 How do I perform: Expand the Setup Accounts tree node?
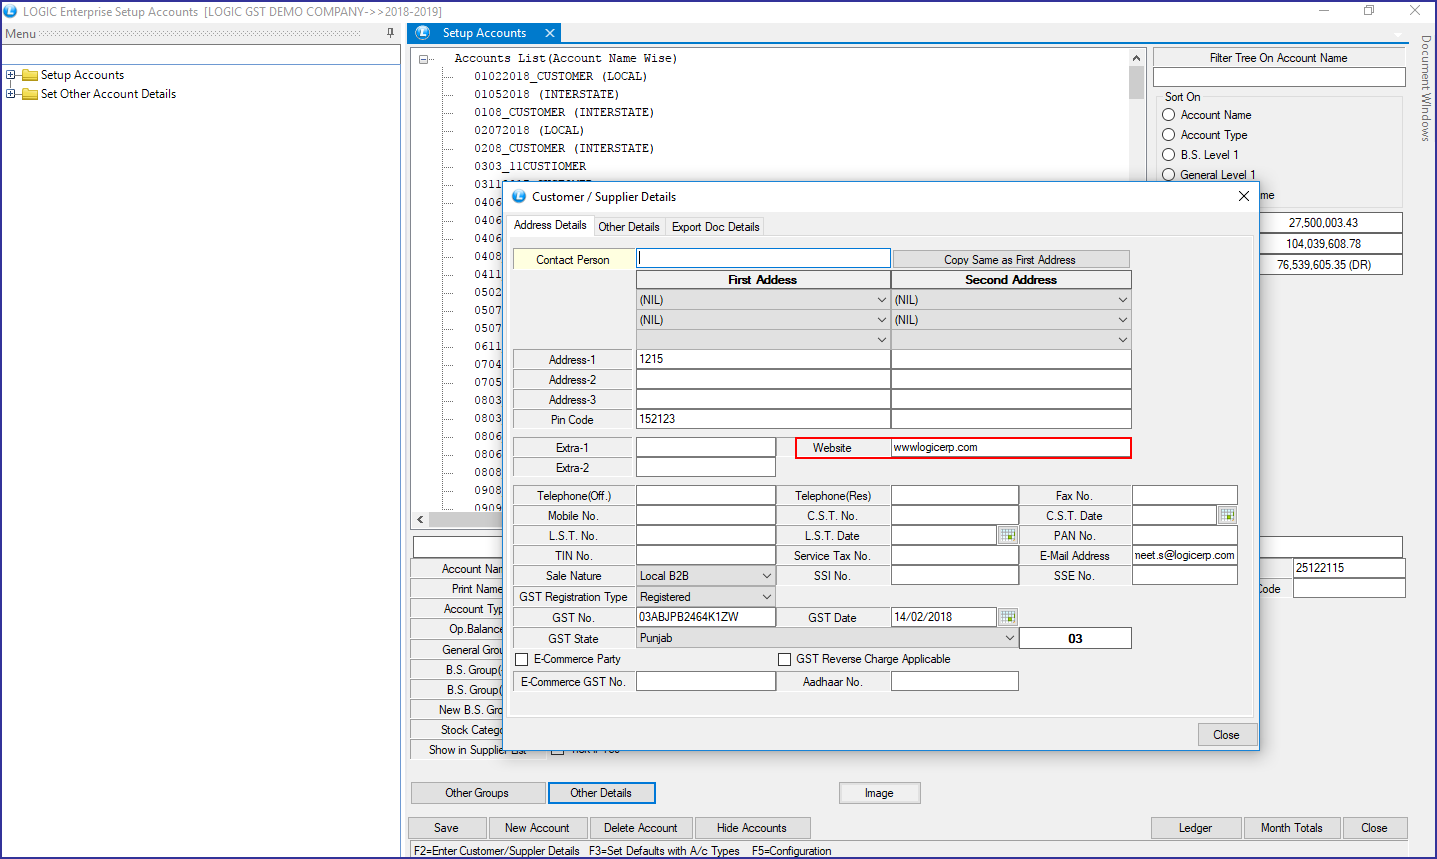[11, 75]
